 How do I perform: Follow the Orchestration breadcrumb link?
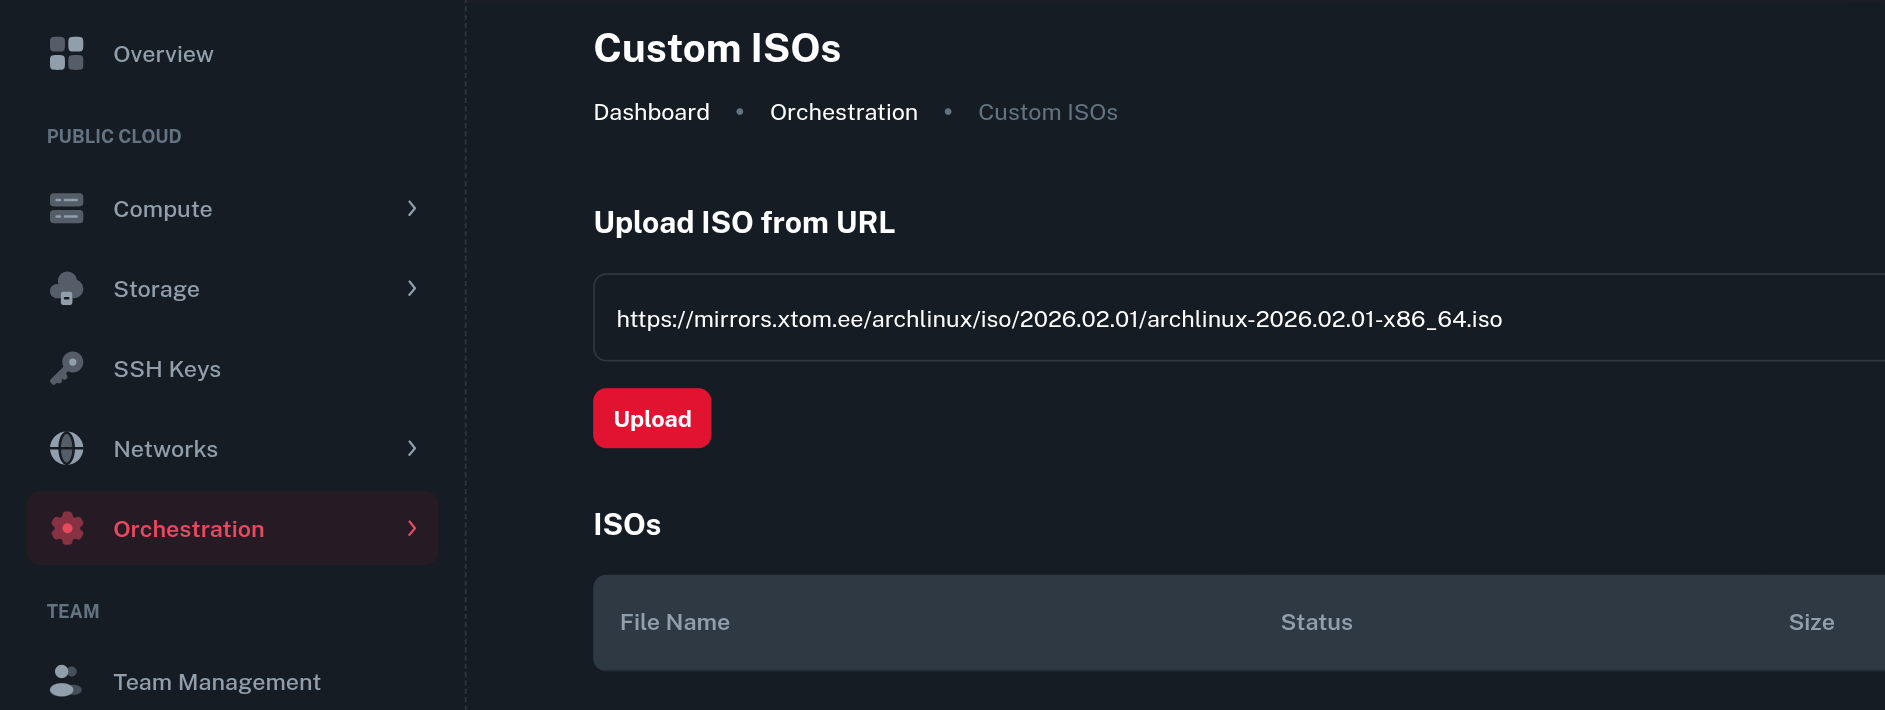pos(843,112)
